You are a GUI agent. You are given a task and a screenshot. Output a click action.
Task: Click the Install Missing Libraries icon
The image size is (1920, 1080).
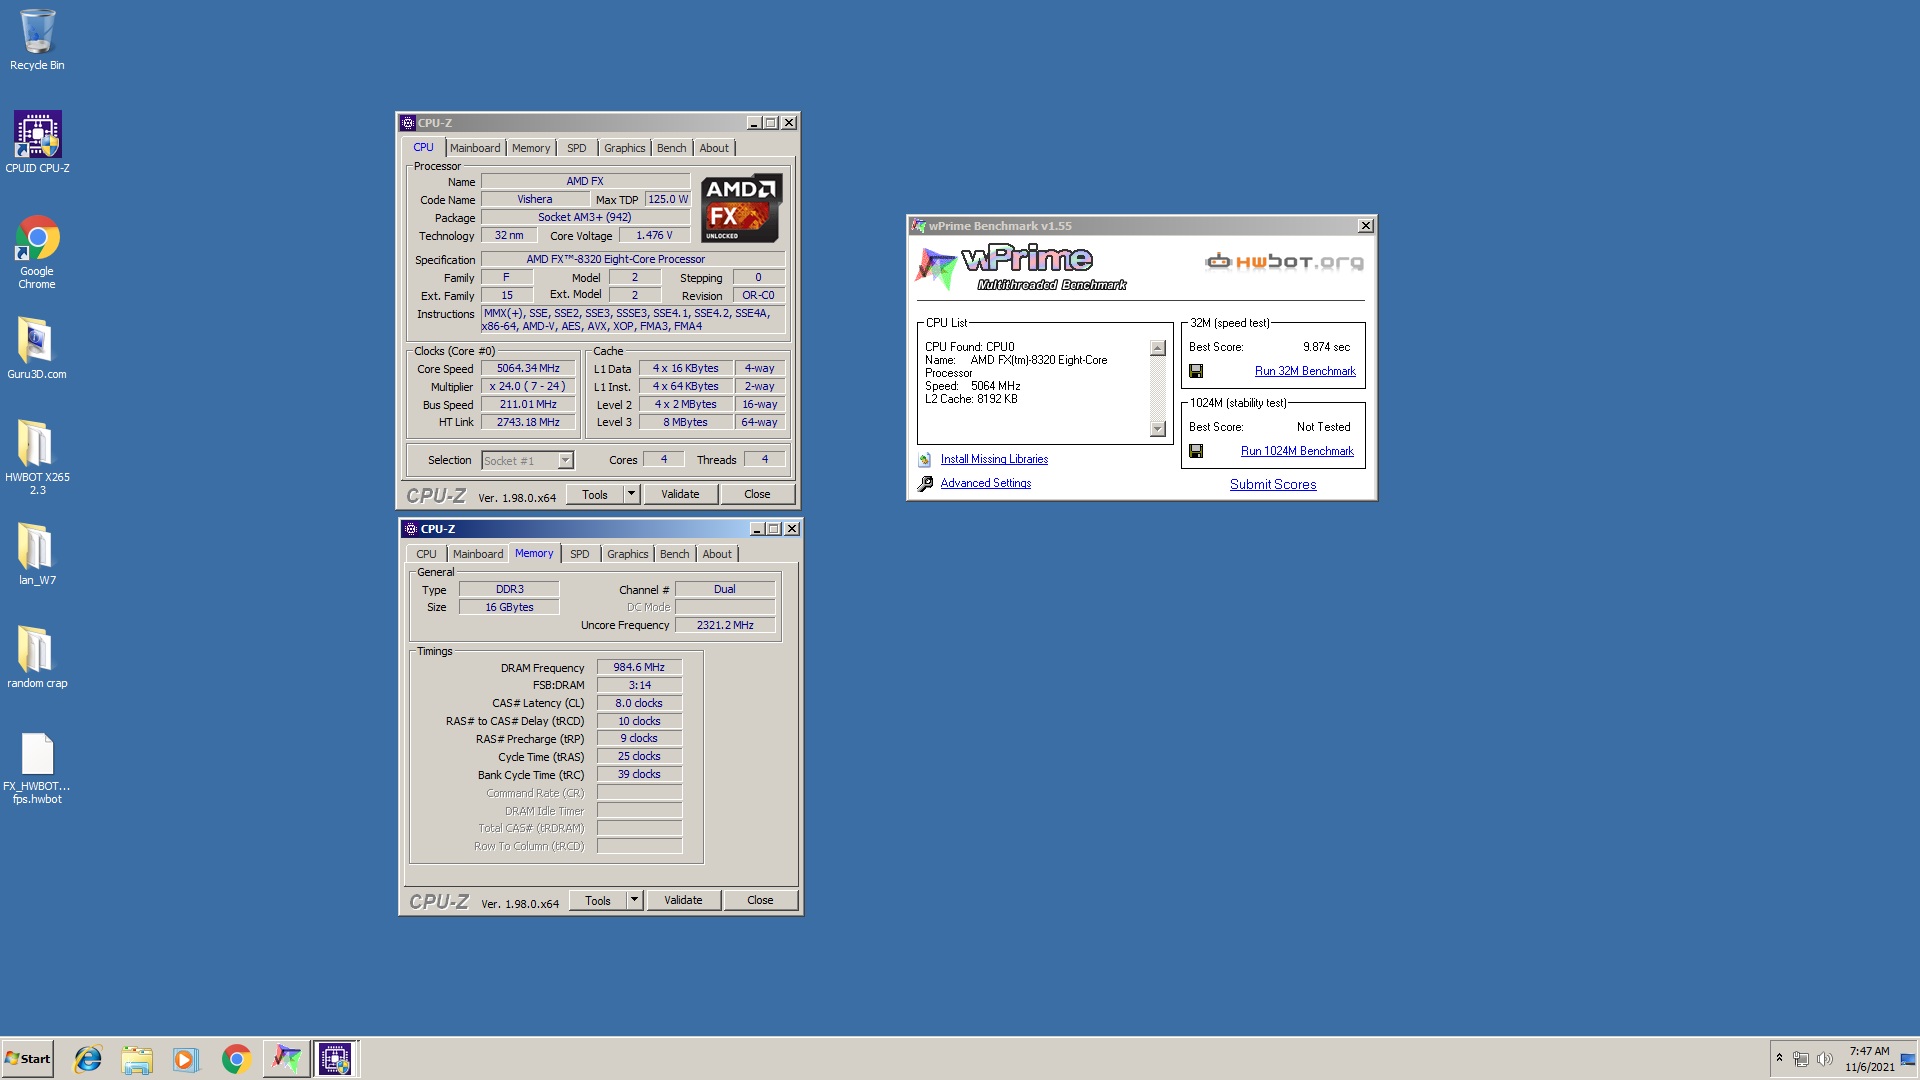[x=925, y=460]
